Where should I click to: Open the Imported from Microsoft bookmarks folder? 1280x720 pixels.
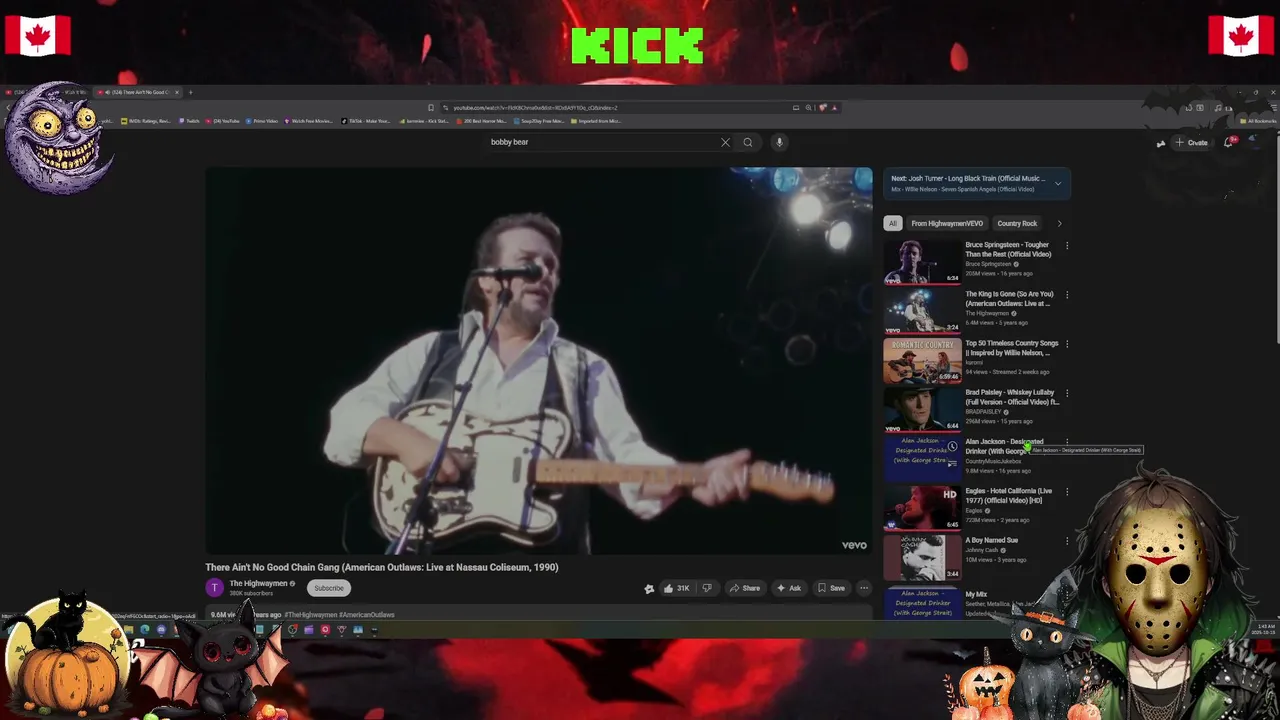[596, 121]
